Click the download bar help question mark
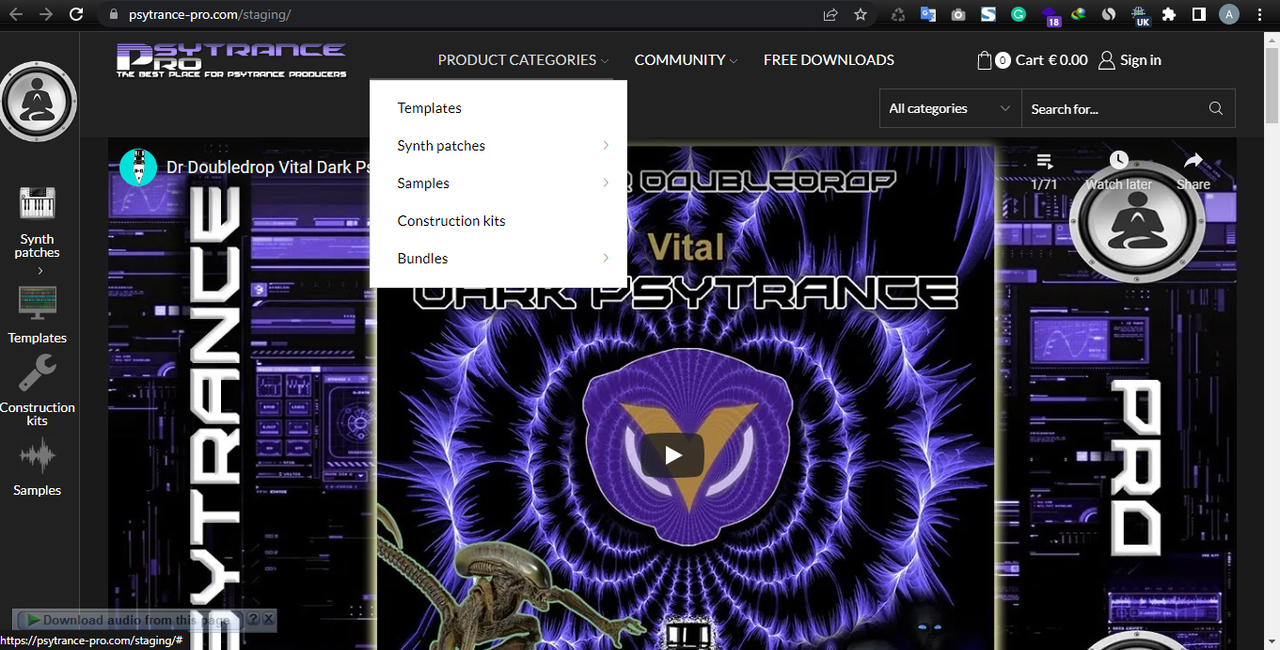 [x=253, y=620]
